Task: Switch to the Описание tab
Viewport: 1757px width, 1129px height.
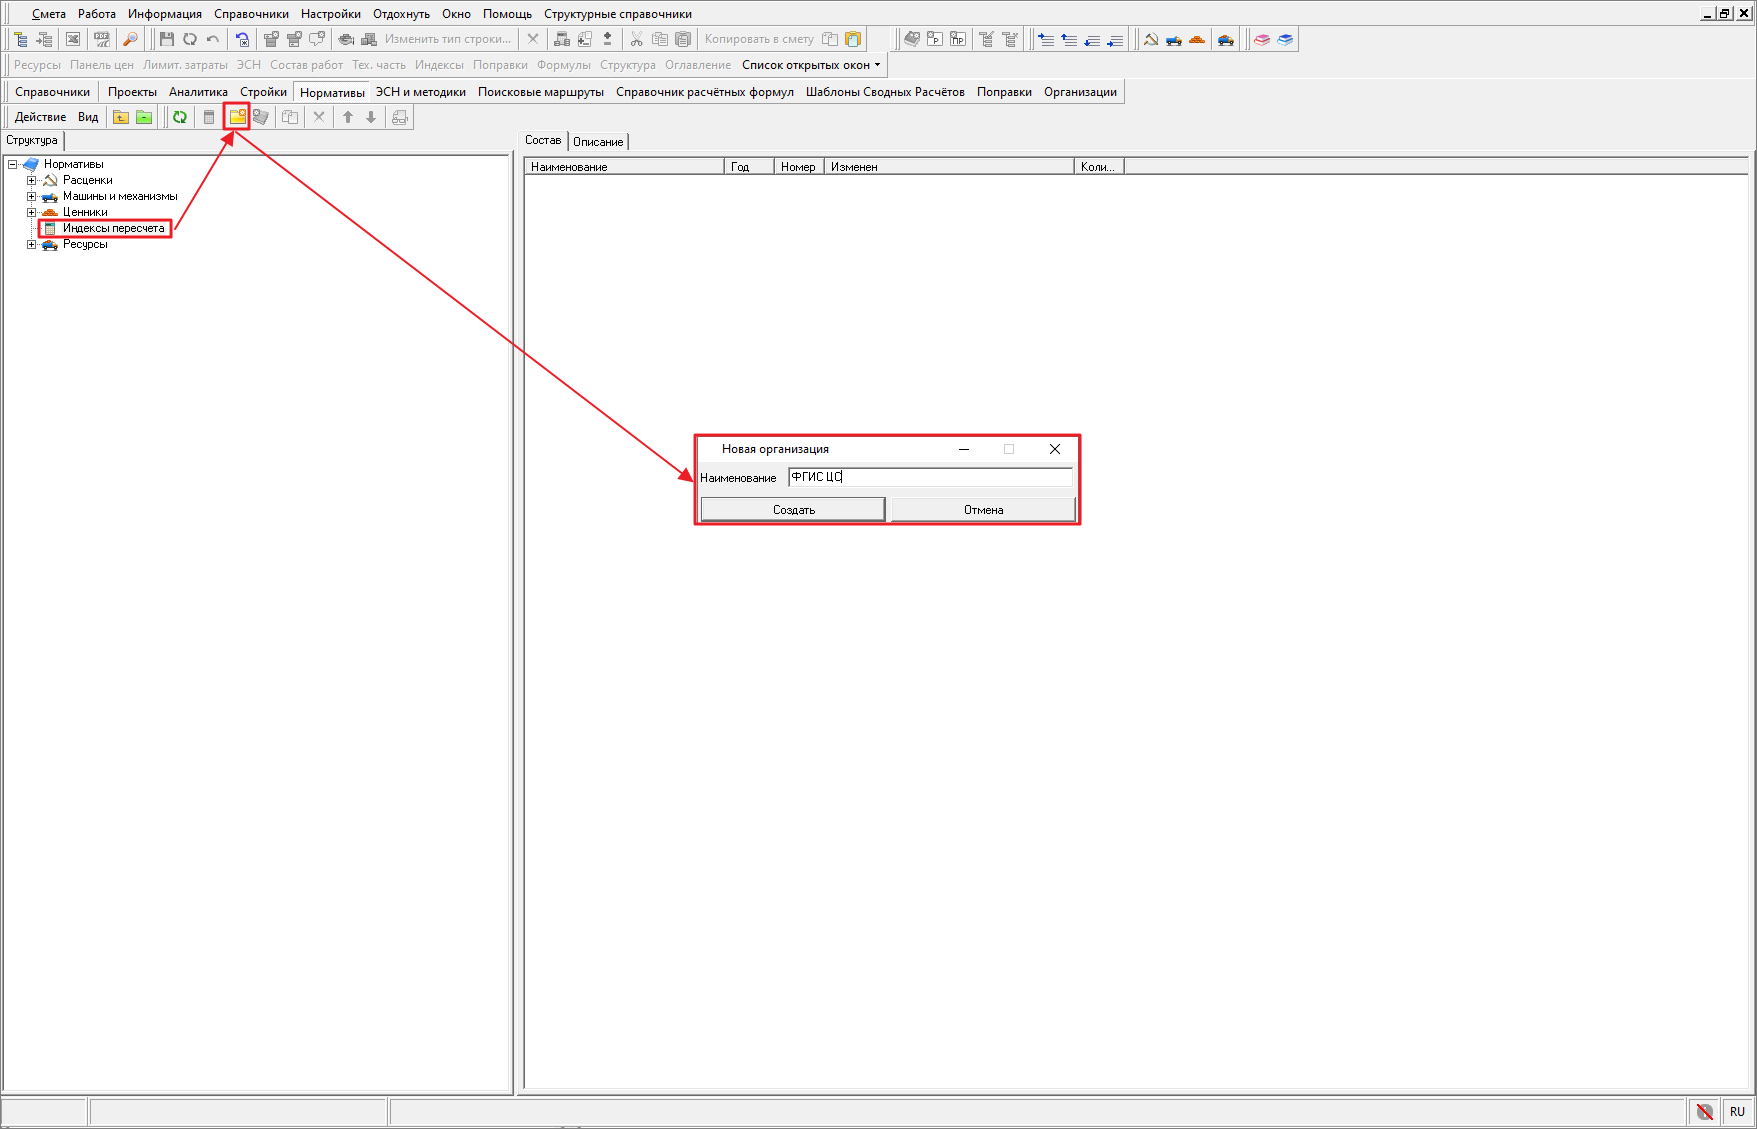Action: (x=598, y=142)
